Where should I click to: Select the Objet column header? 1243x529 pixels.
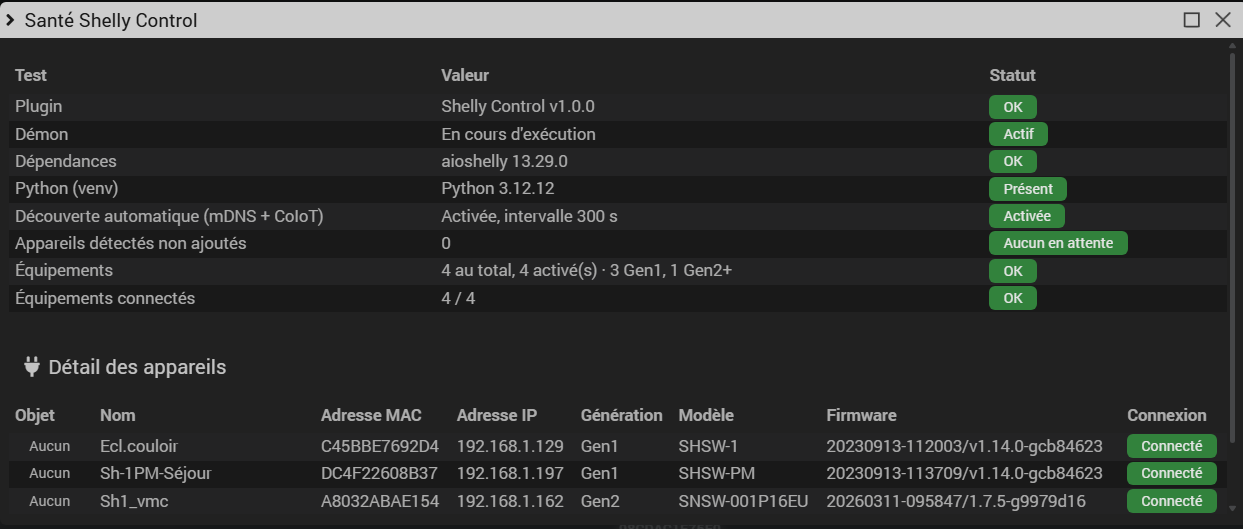(35, 415)
